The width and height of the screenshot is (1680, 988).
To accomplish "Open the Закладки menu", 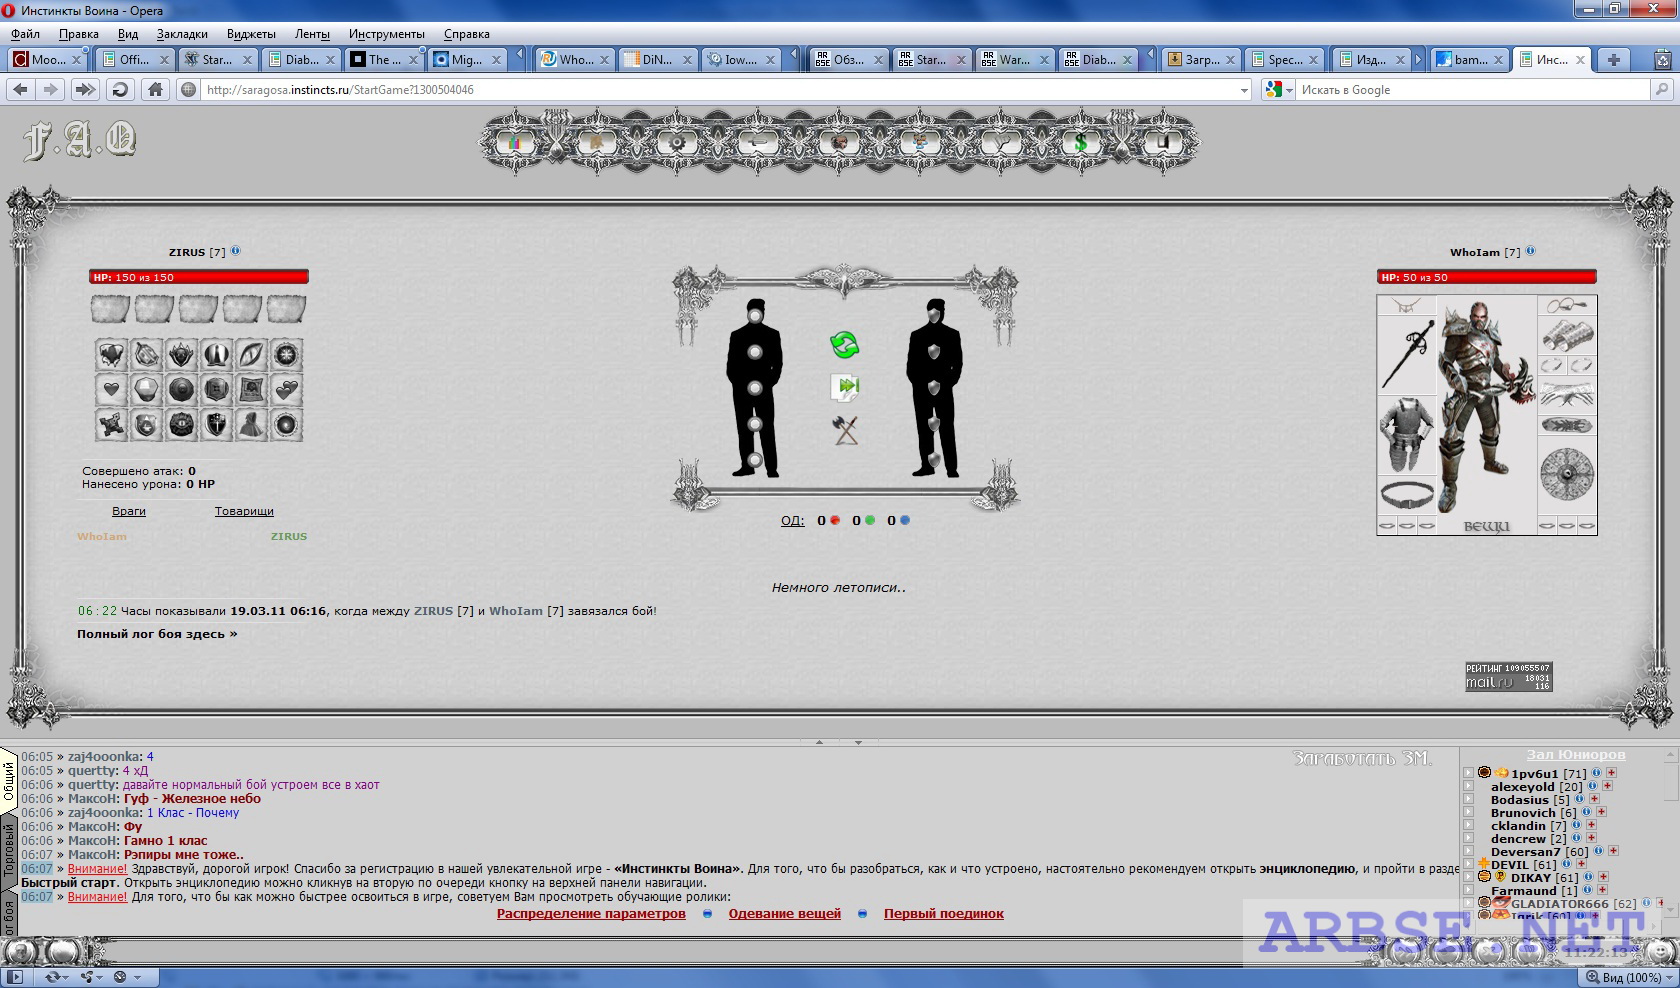I will click(x=182, y=34).
